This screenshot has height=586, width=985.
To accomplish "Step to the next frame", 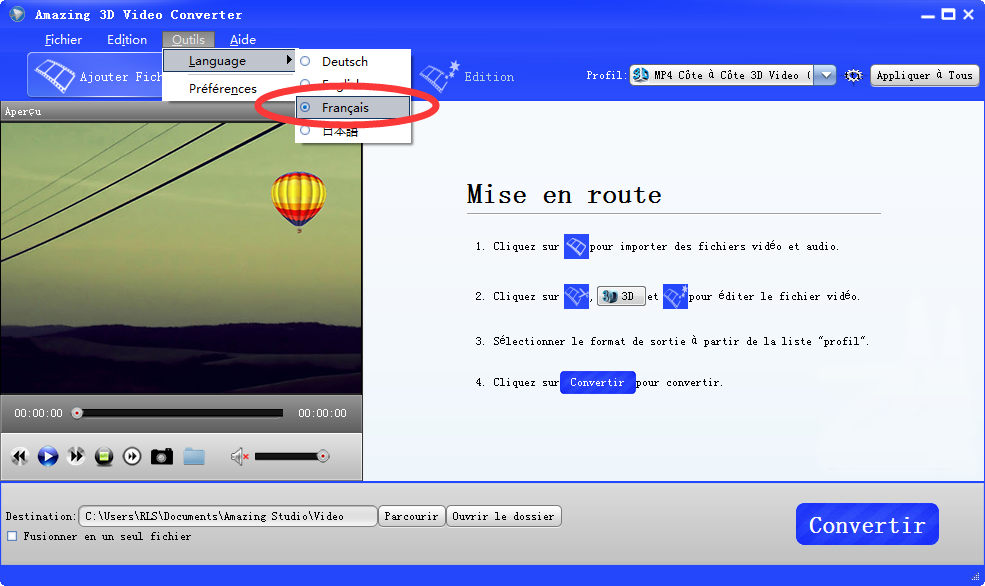I will 132,456.
